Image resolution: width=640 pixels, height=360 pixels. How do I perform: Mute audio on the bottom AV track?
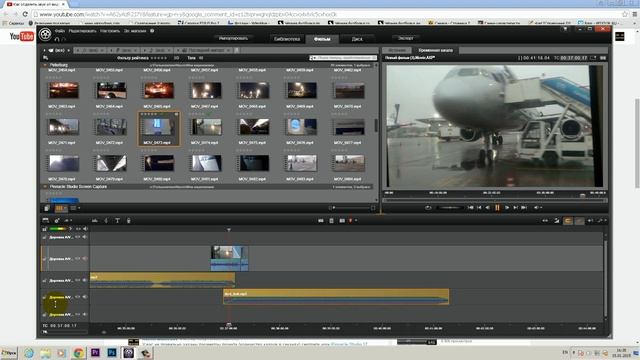85,315
